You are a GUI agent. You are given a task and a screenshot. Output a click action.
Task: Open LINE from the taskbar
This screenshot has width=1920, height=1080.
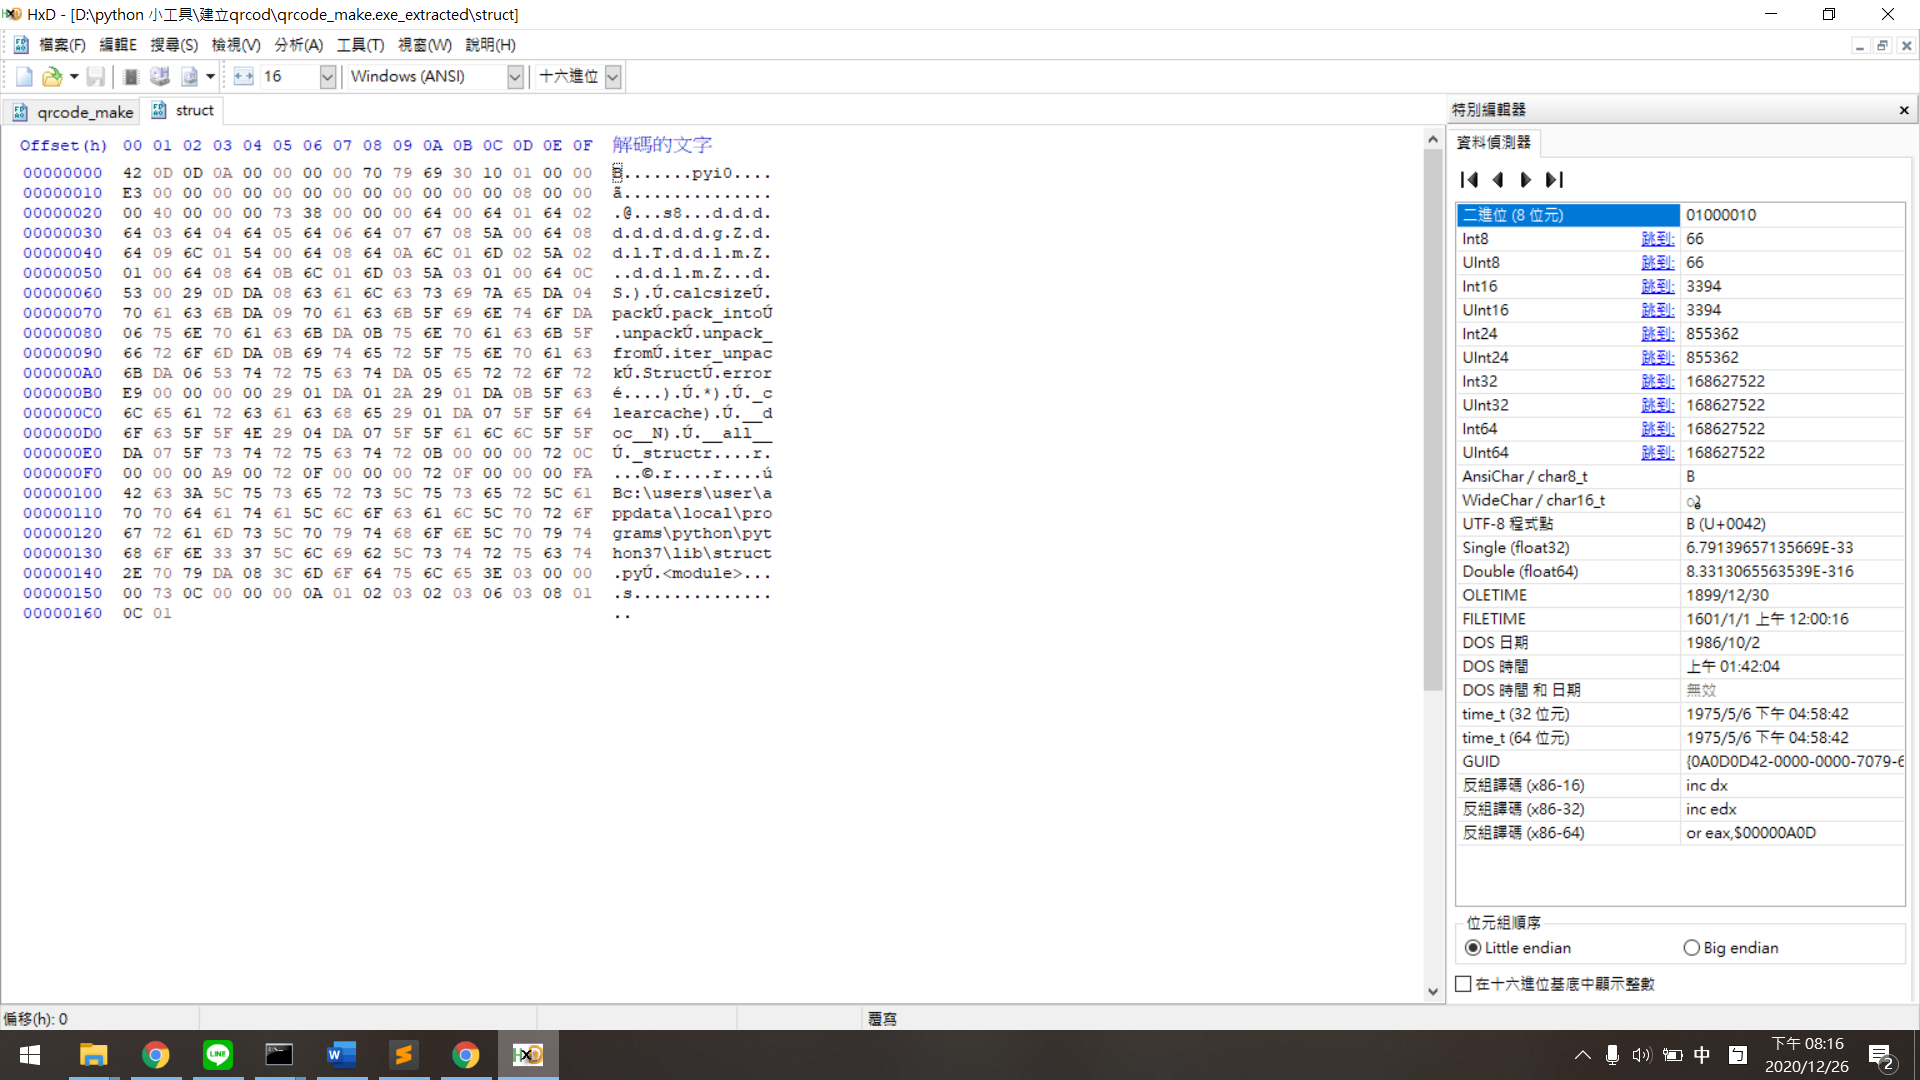(217, 1055)
